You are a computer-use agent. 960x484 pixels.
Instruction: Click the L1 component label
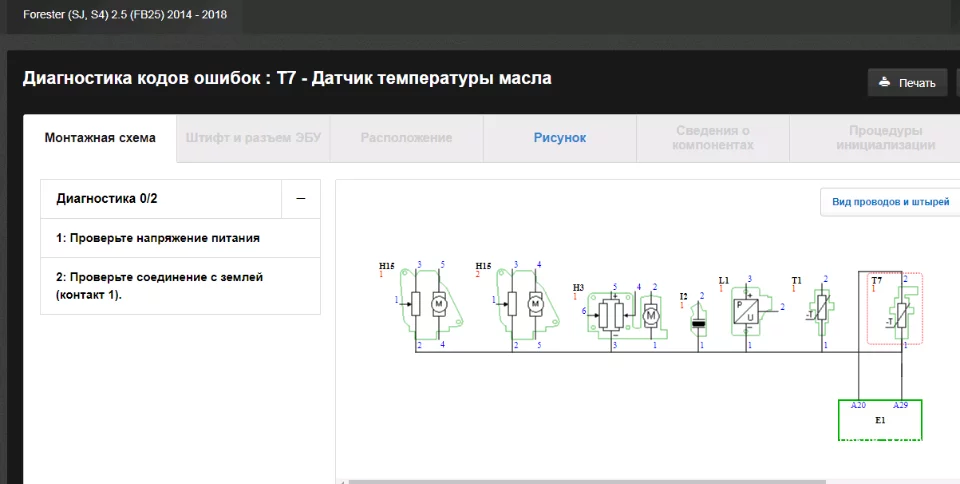coord(724,280)
